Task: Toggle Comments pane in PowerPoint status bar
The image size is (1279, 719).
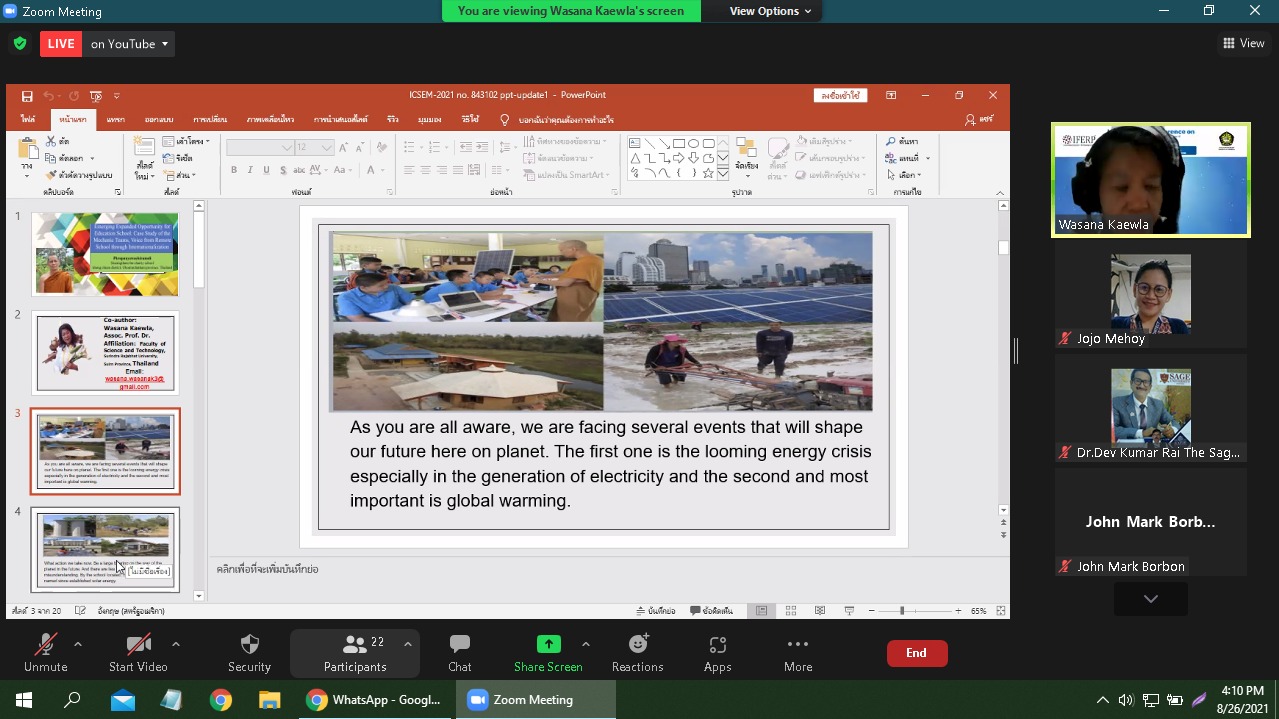Action: (711, 611)
